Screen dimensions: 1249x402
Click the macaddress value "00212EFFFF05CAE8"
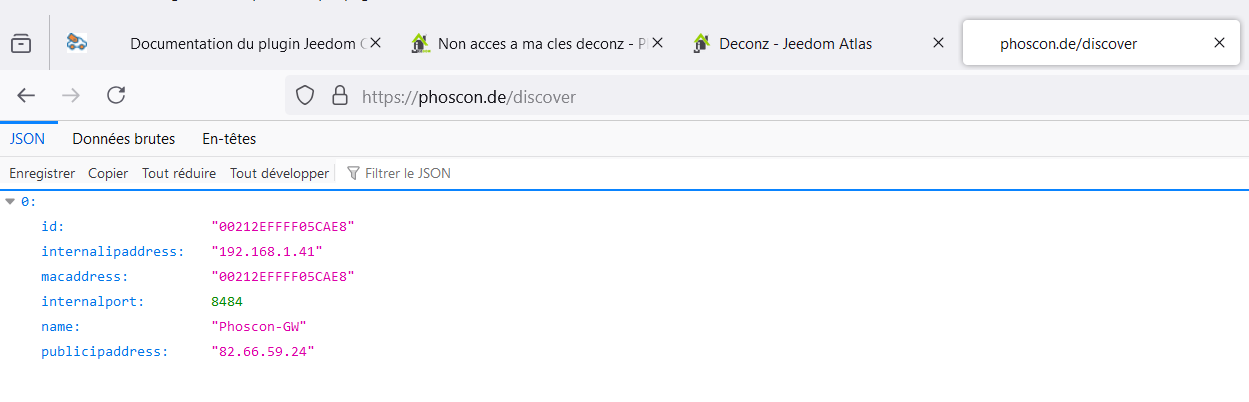283,276
